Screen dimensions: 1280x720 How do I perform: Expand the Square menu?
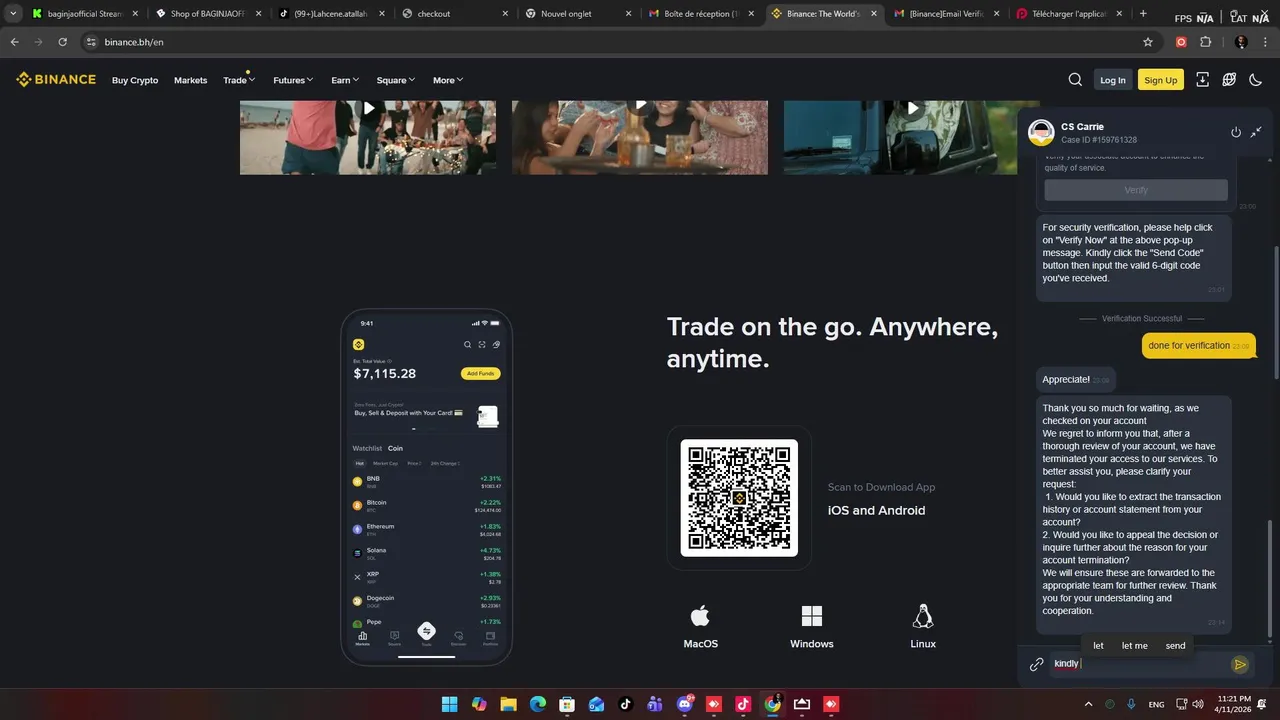tap(396, 80)
